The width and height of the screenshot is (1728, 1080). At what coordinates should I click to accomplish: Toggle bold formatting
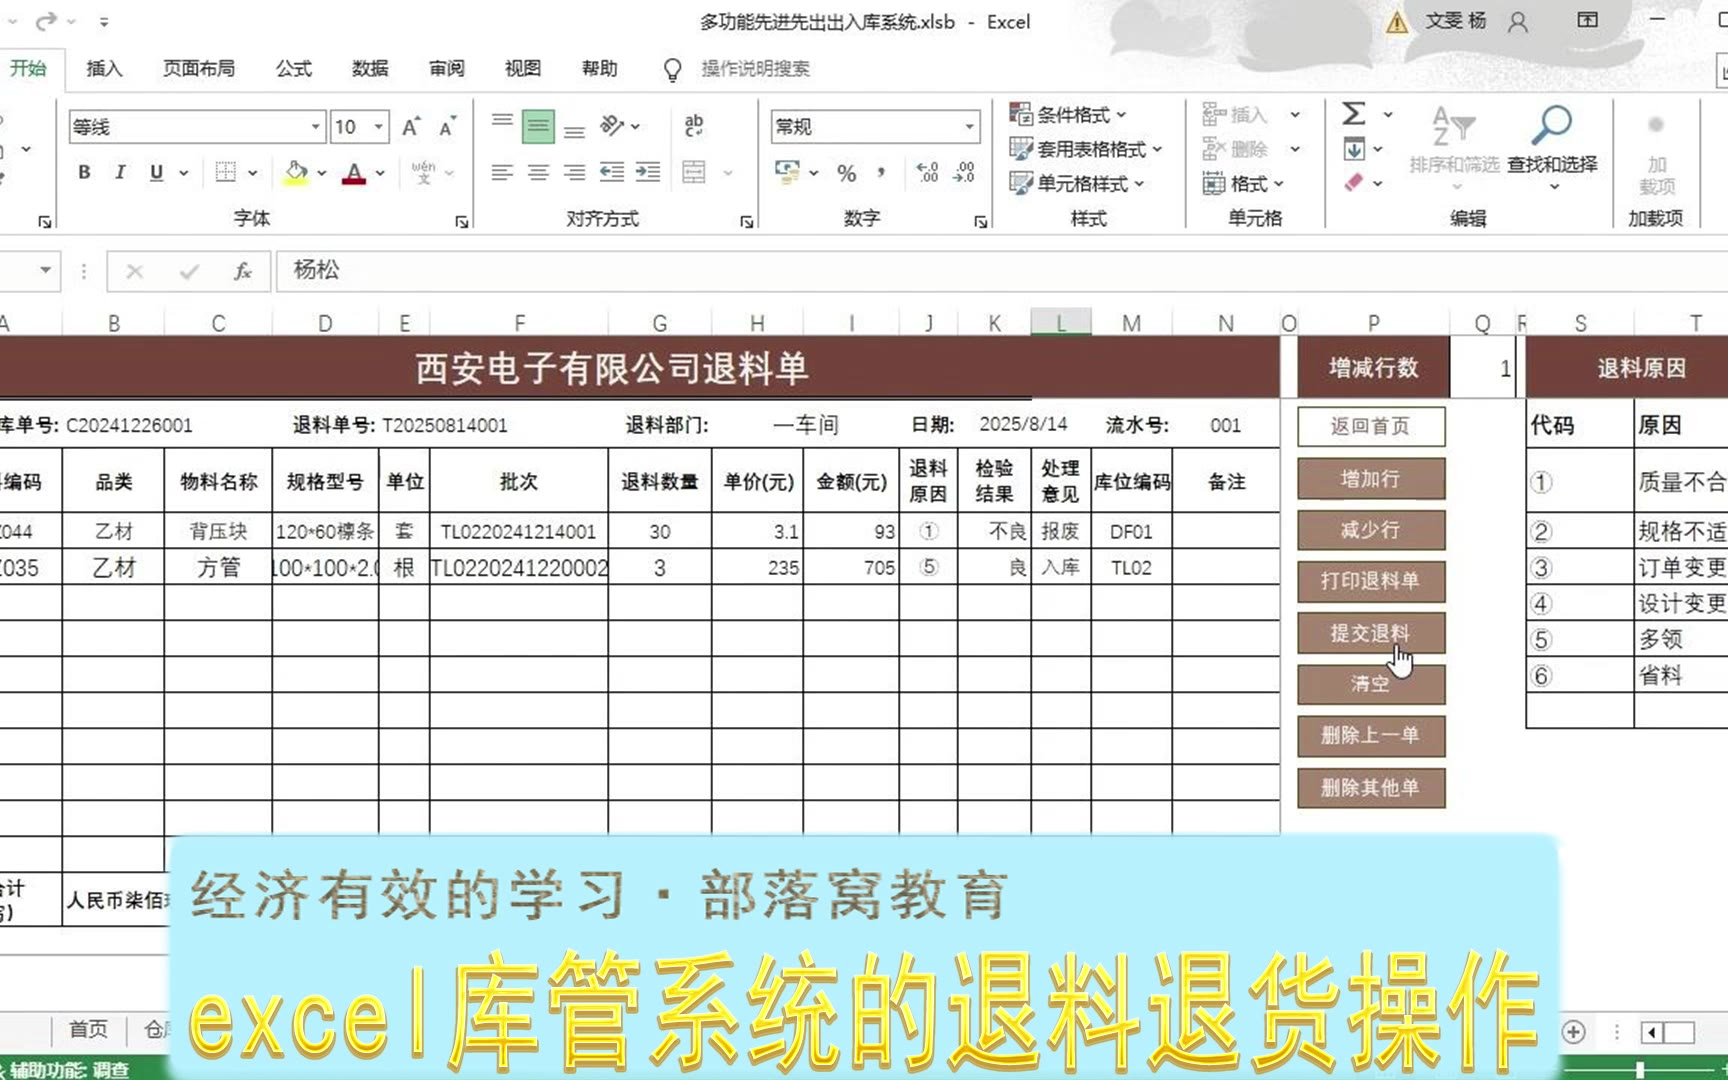[84, 172]
